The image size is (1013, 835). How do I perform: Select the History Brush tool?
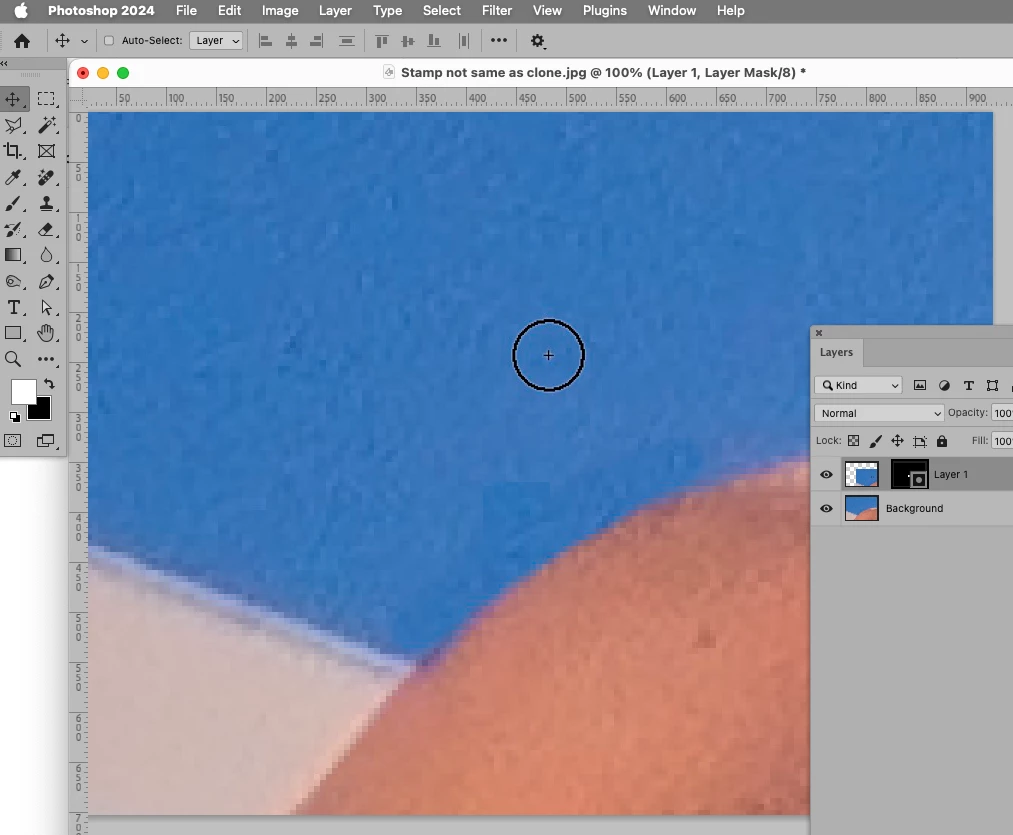13,229
